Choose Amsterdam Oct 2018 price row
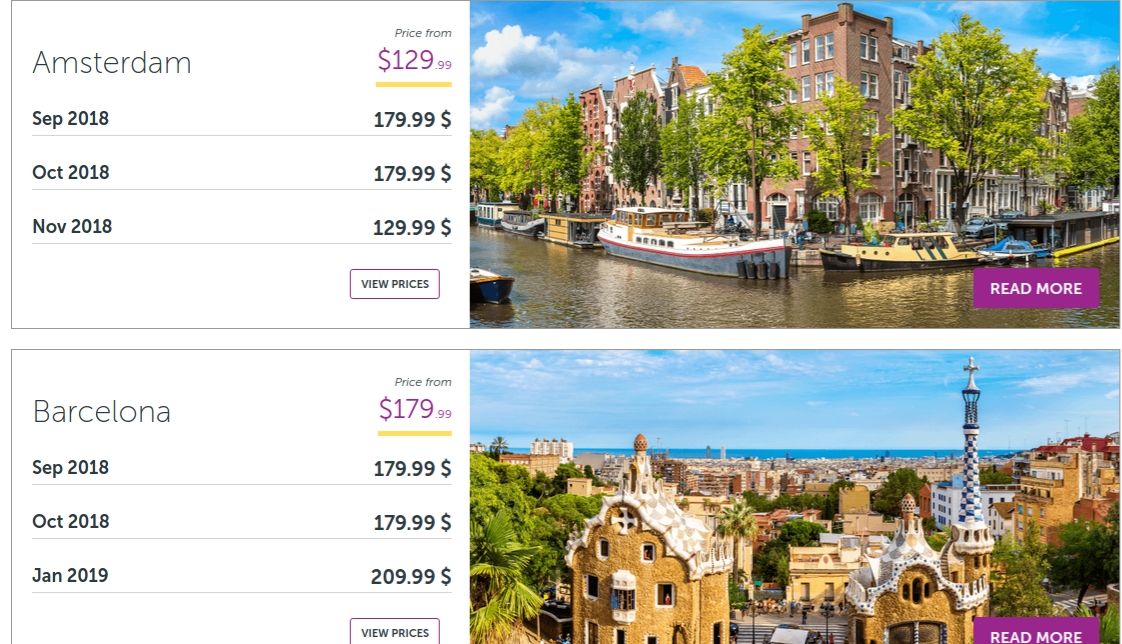The width and height of the screenshot is (1122, 644). click(242, 173)
